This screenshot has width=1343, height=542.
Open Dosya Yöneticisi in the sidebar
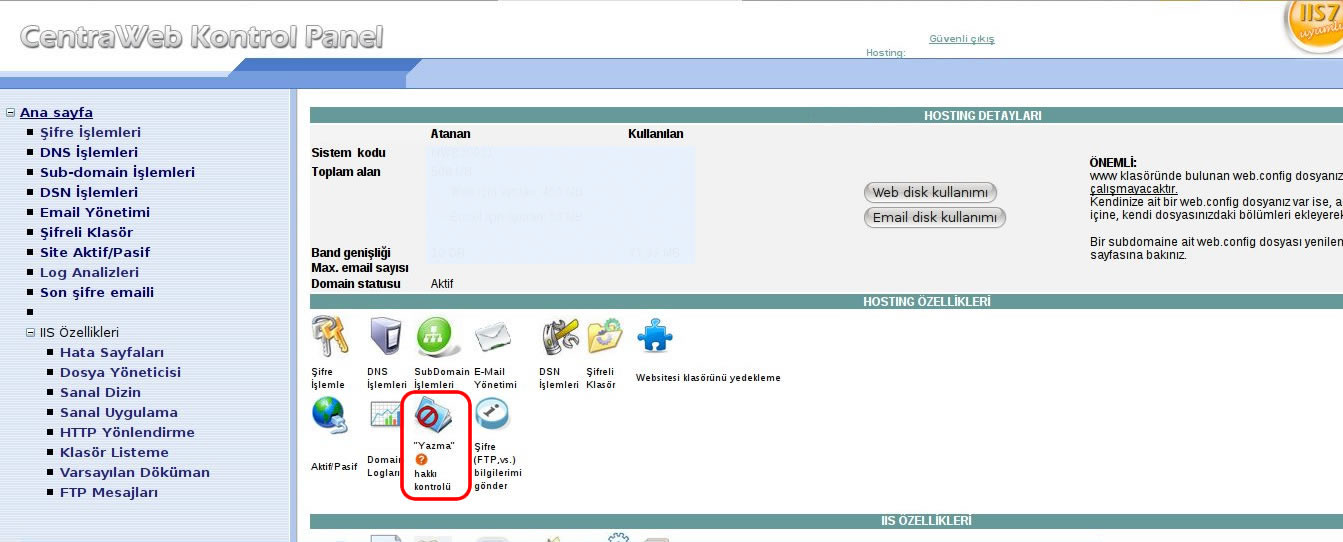(x=120, y=373)
